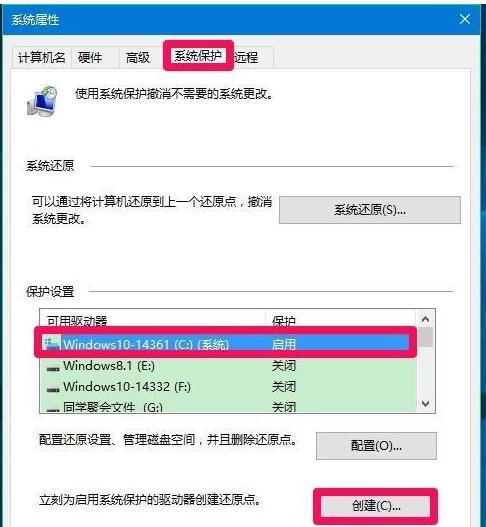The height and width of the screenshot is (527, 486).
Task: Select the 系统保护 tab
Action: [x=198, y=55]
